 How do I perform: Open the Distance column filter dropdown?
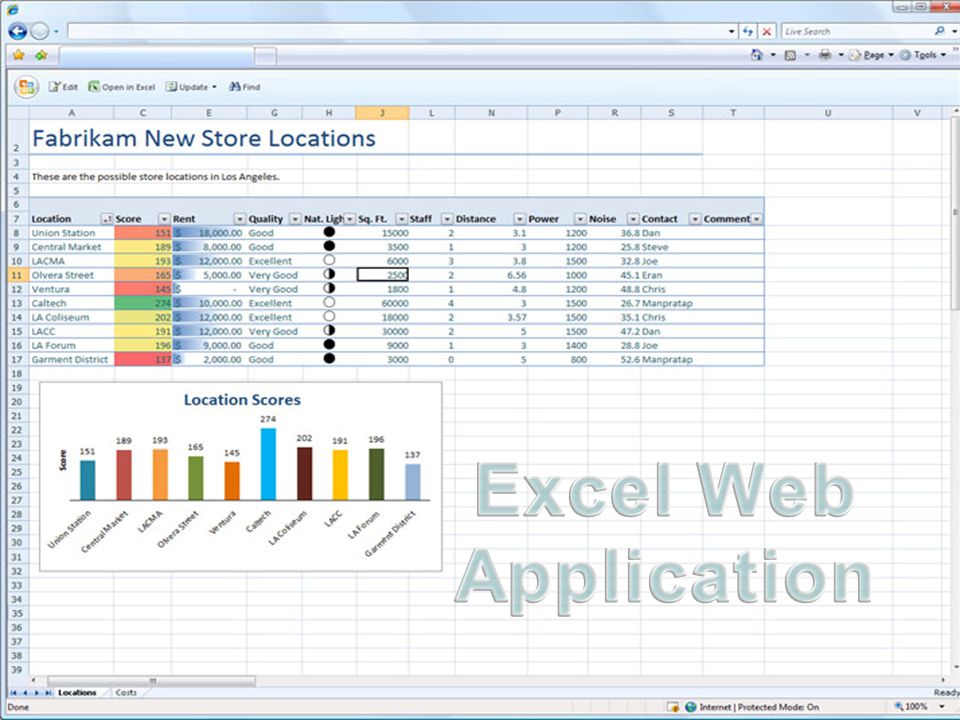coord(520,219)
